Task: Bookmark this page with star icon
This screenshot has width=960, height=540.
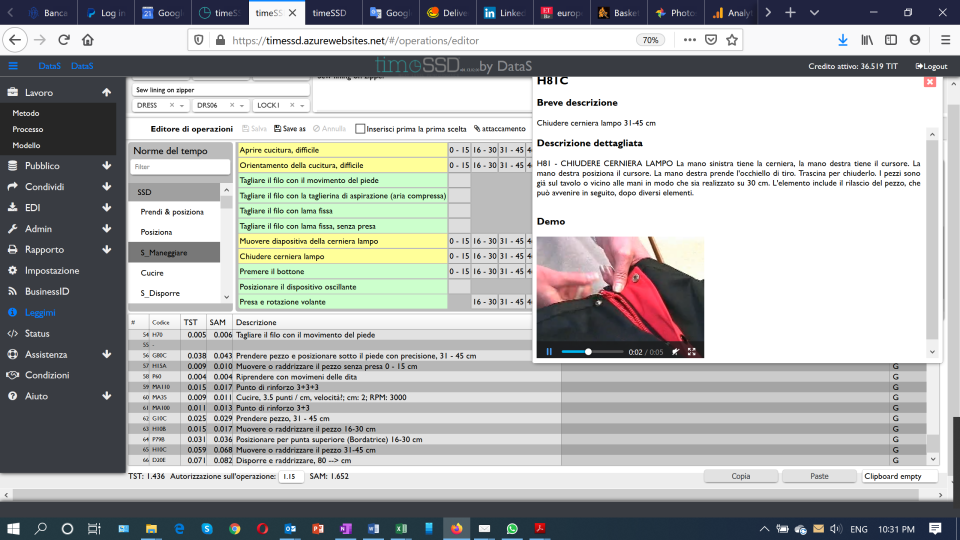Action: point(732,40)
